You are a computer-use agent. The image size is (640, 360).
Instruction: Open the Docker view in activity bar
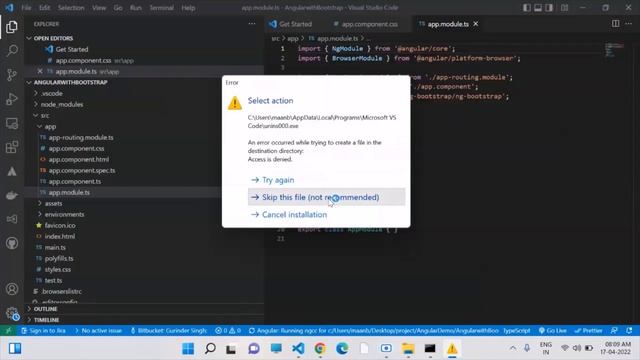(12, 195)
